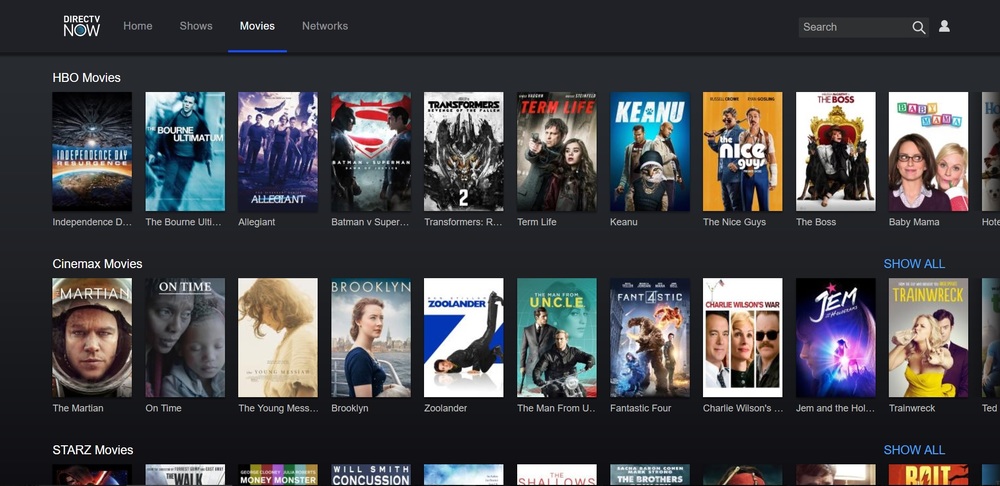Click the 'Keanu' title under poster
This screenshot has height=486, width=1000.
pos(624,222)
